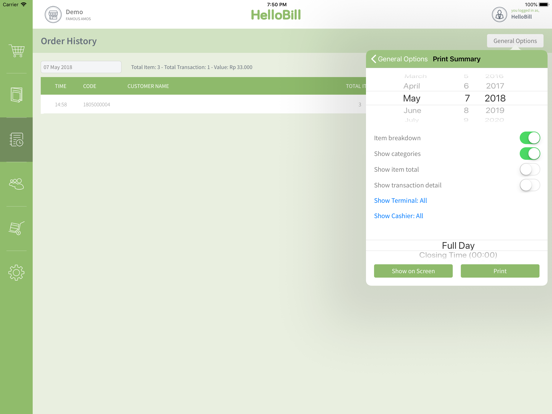Click the Demo store name label
552x414 pixels.
[x=74, y=12]
